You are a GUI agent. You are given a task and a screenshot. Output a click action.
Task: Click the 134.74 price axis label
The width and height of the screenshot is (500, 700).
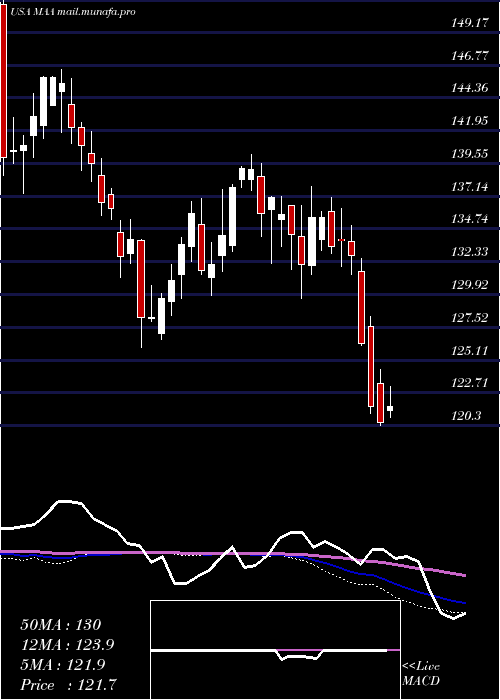point(470,220)
